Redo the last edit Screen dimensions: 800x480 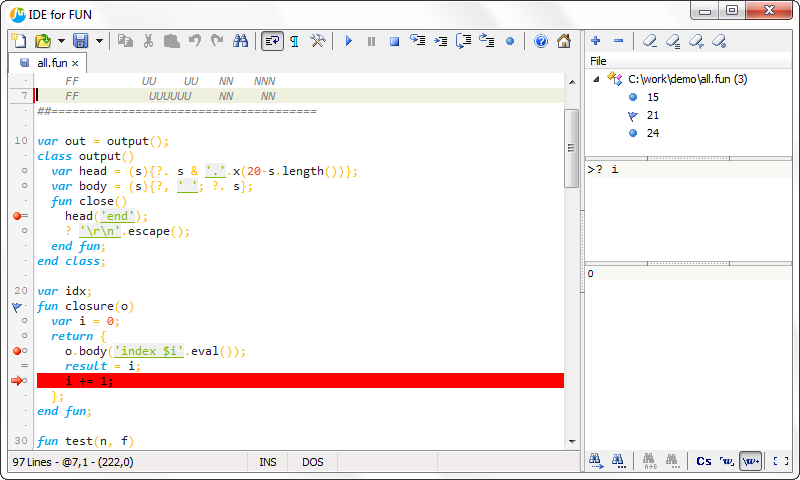point(217,41)
